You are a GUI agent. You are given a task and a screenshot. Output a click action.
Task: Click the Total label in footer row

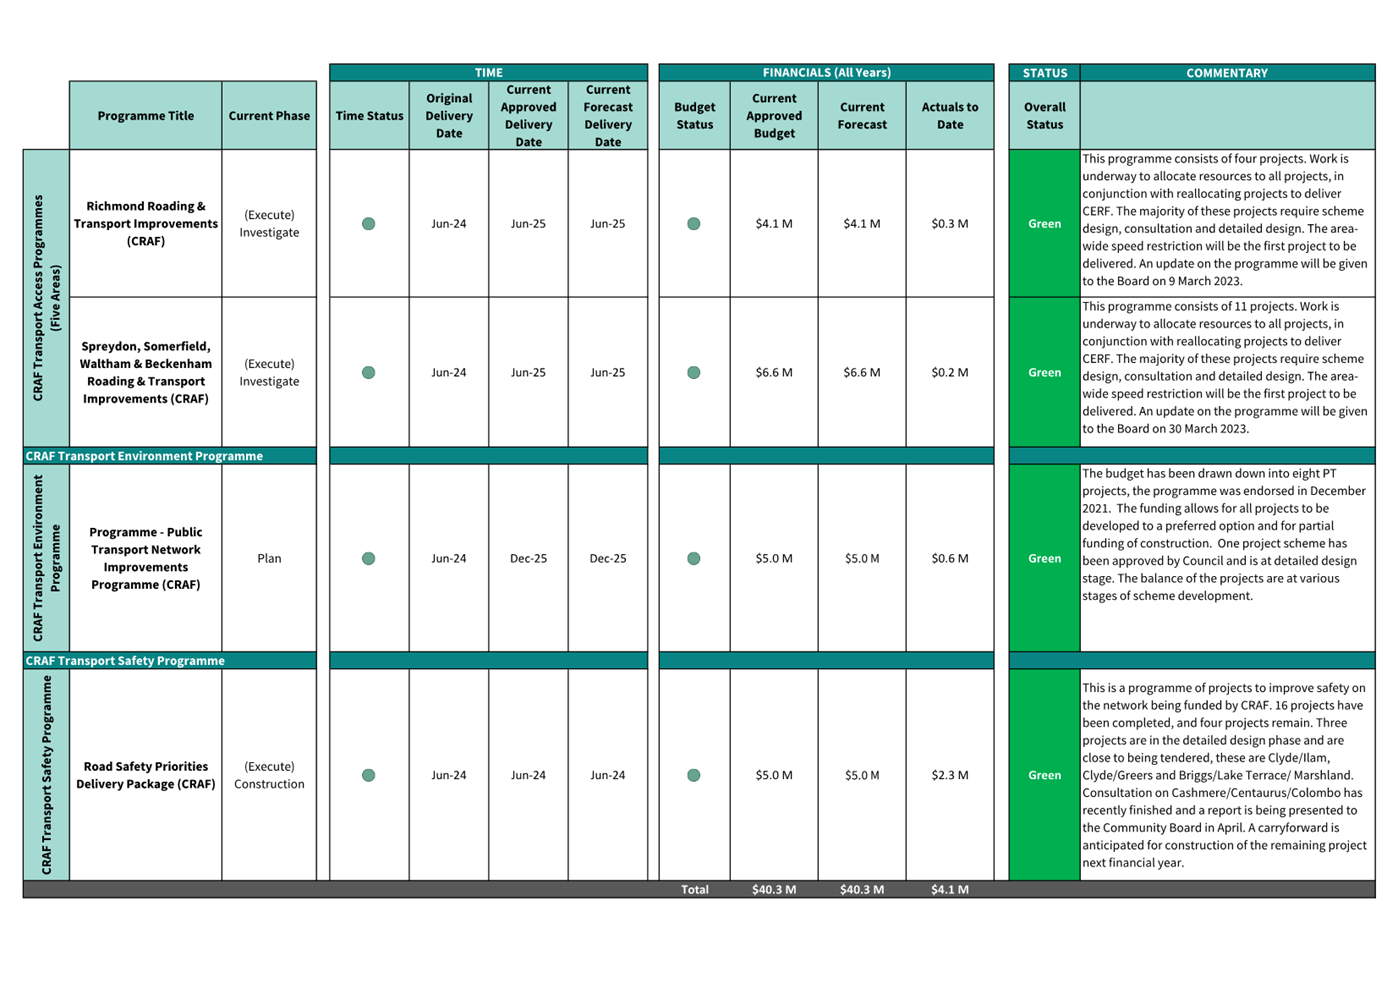[694, 890]
